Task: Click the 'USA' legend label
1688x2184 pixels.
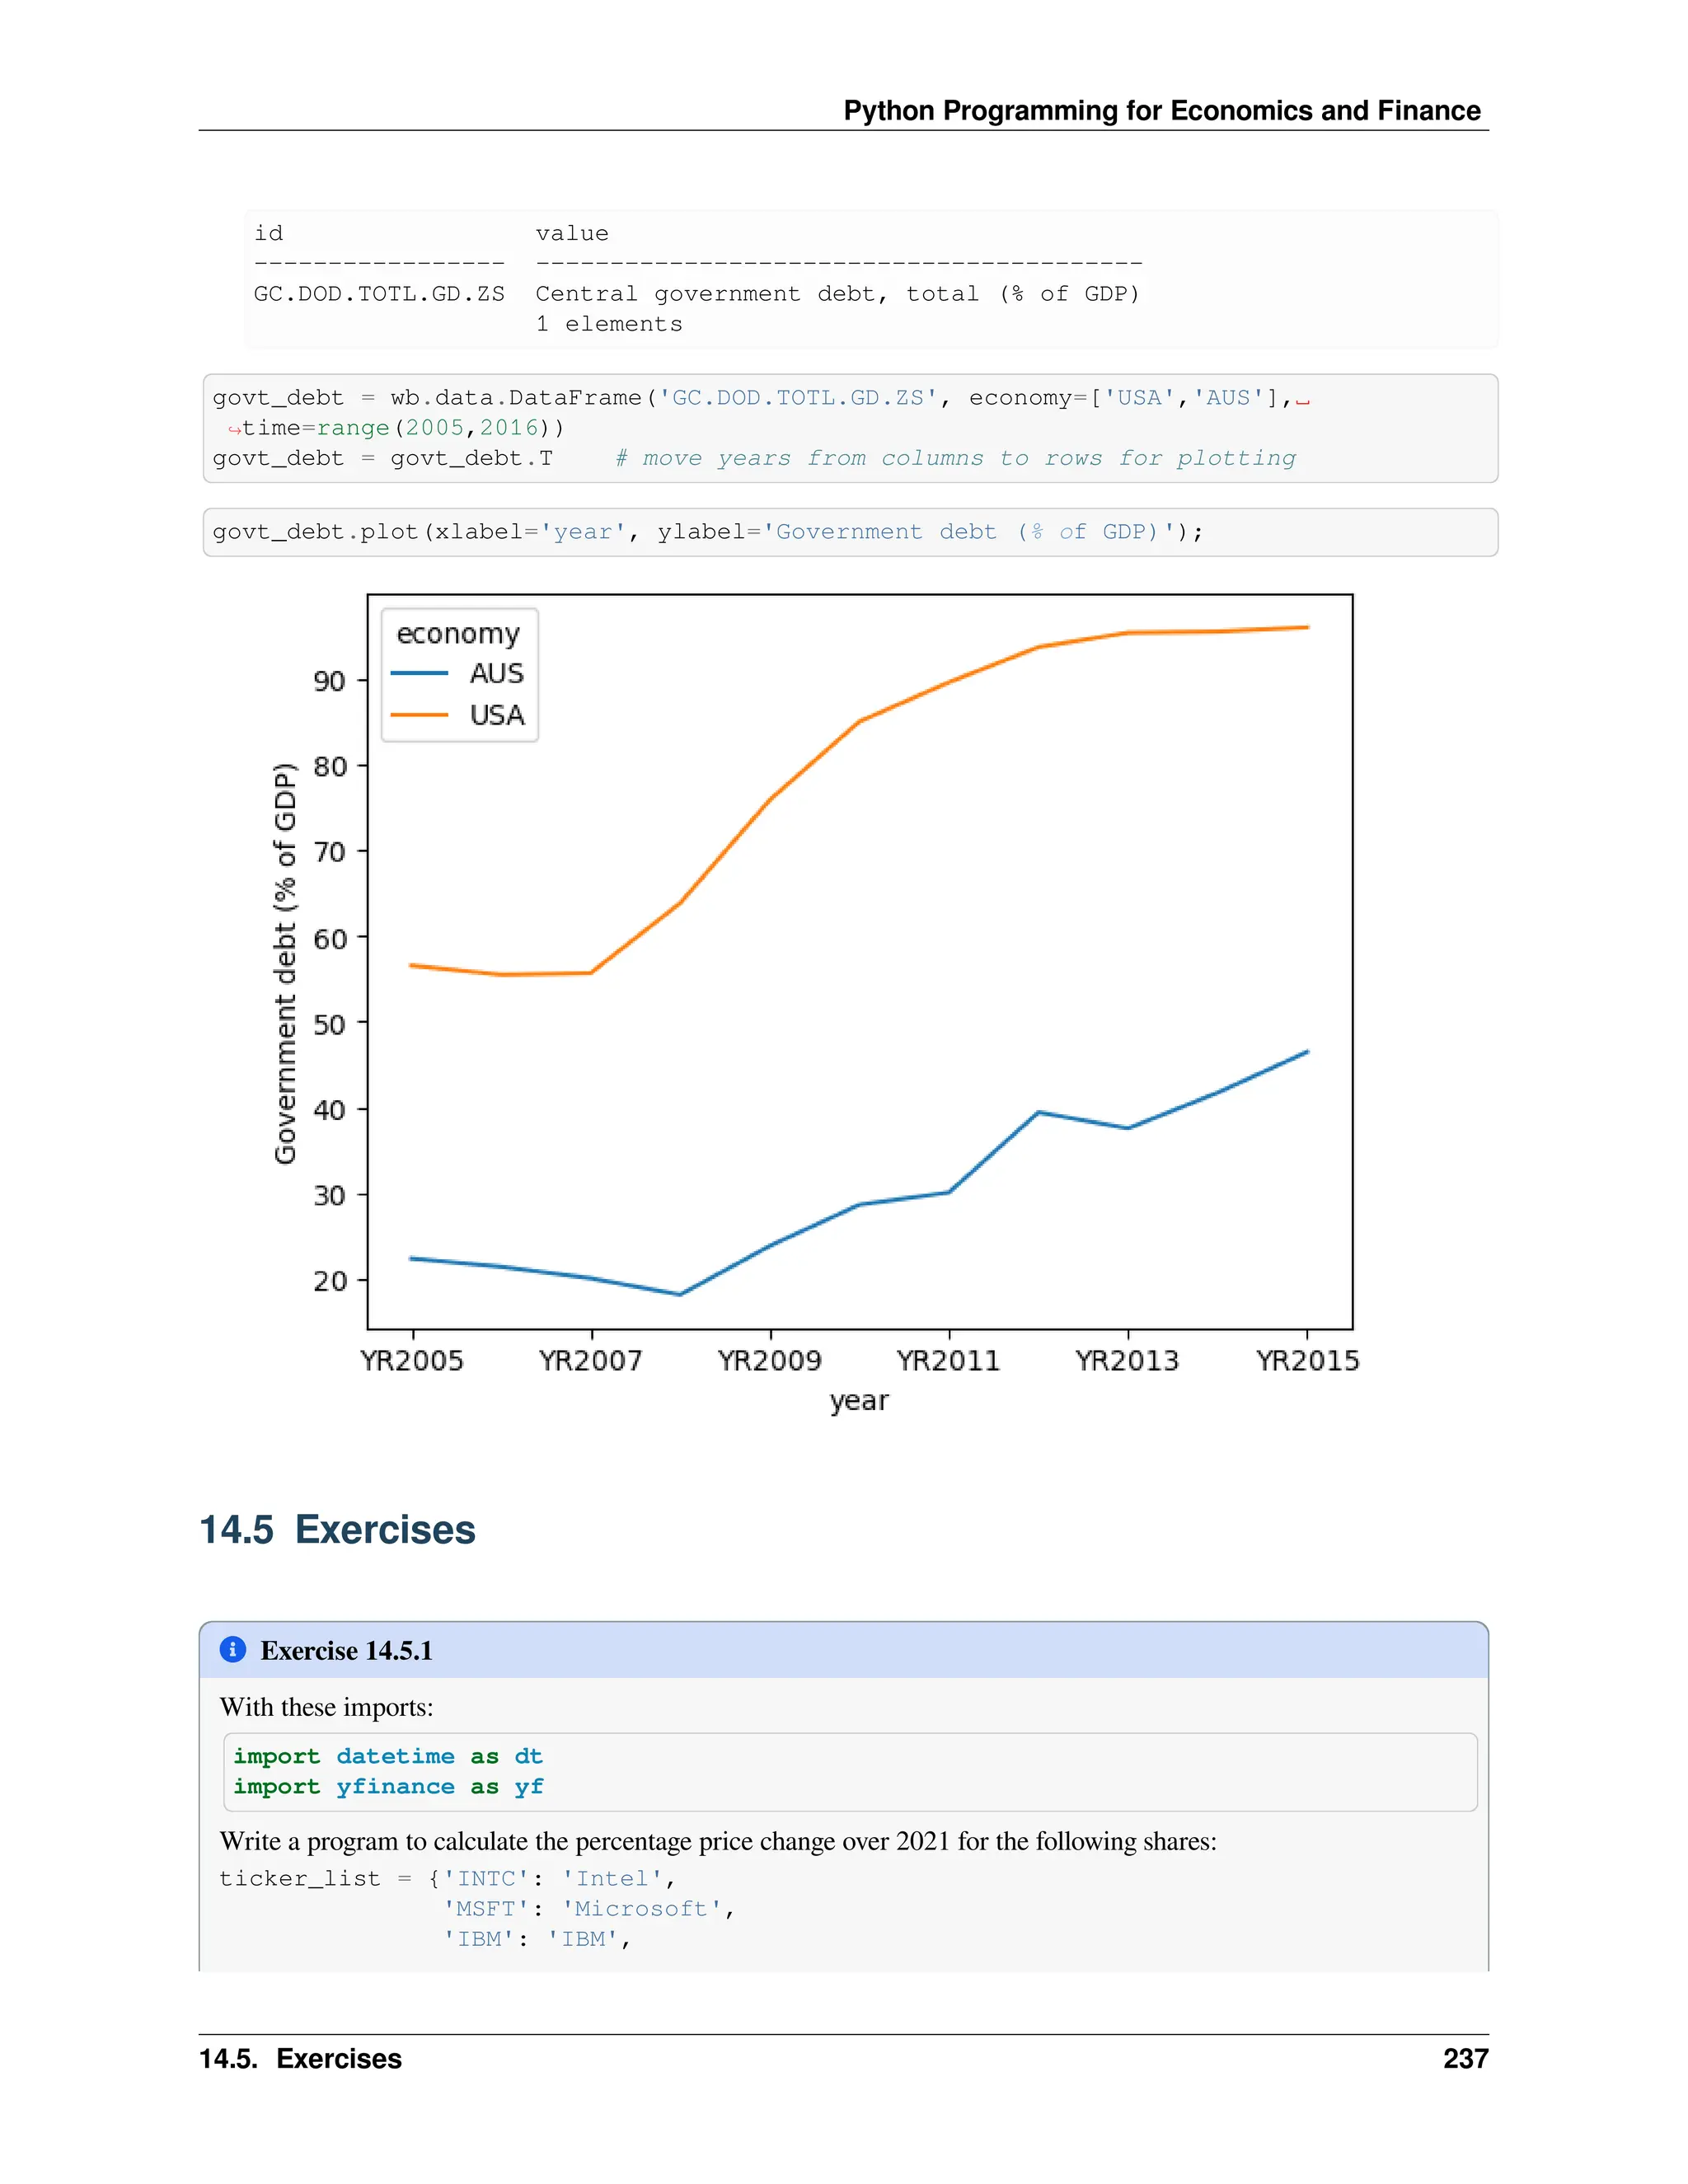Action: tap(497, 715)
